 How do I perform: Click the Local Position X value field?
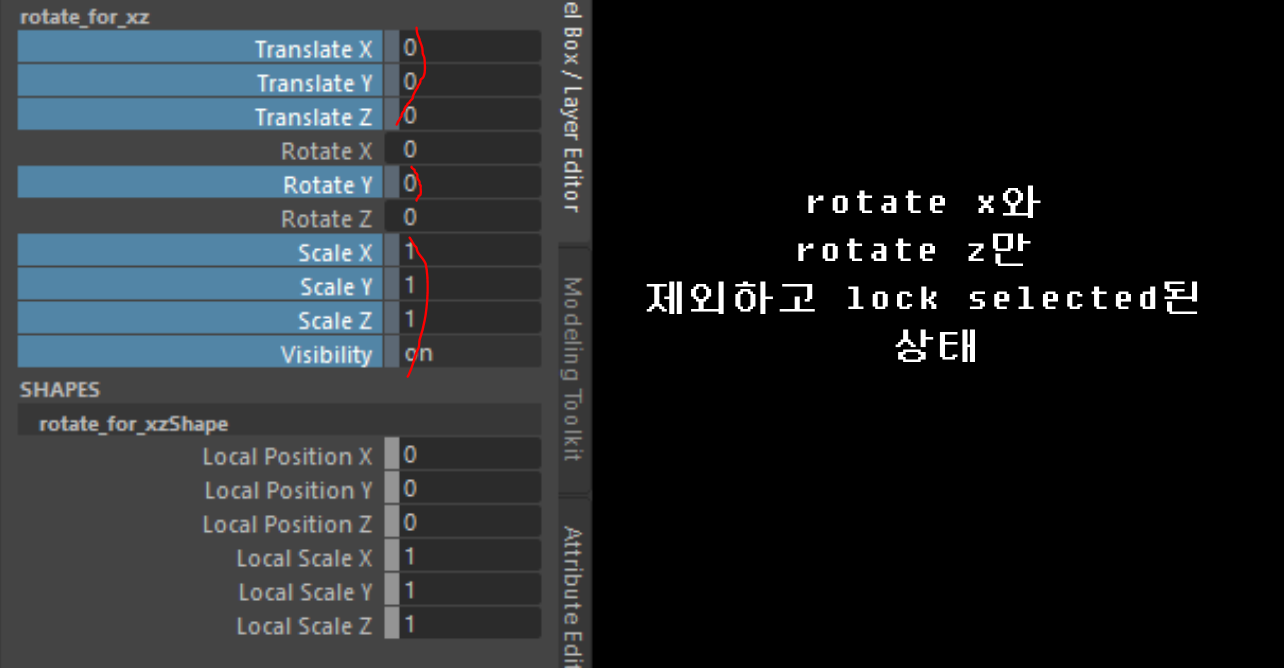(x=470, y=455)
